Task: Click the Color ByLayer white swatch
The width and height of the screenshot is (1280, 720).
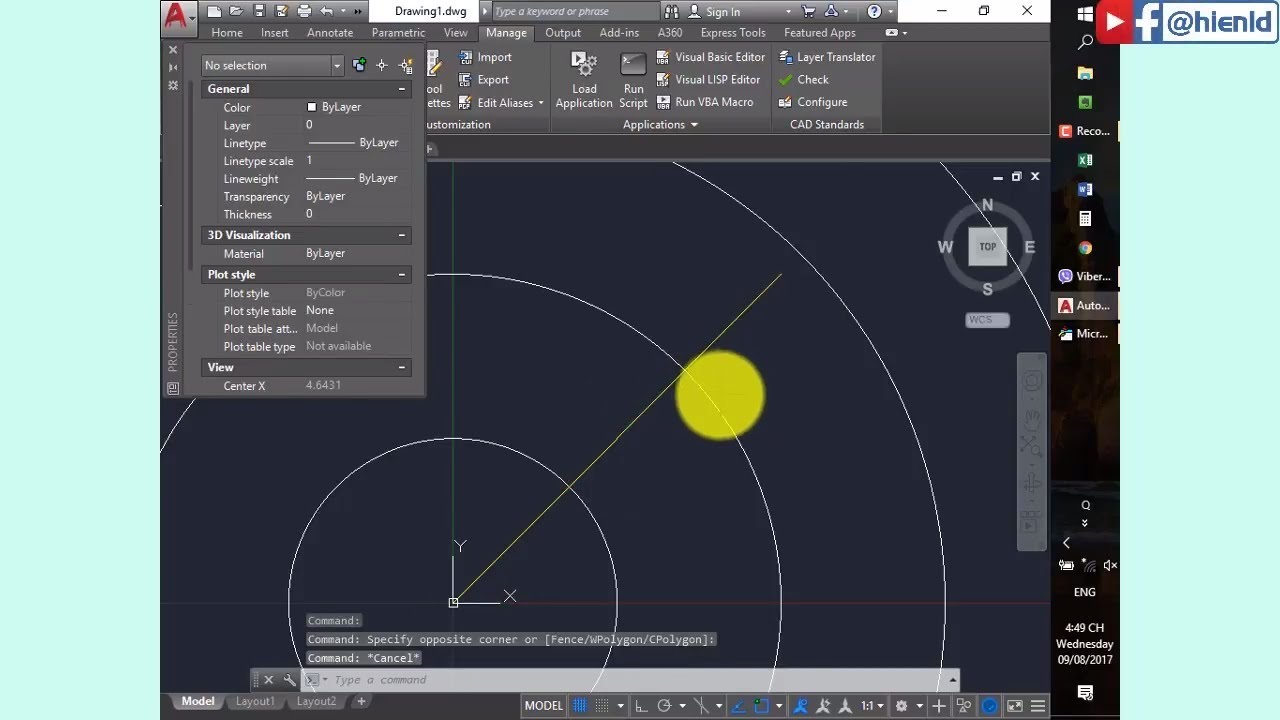Action: (311, 107)
